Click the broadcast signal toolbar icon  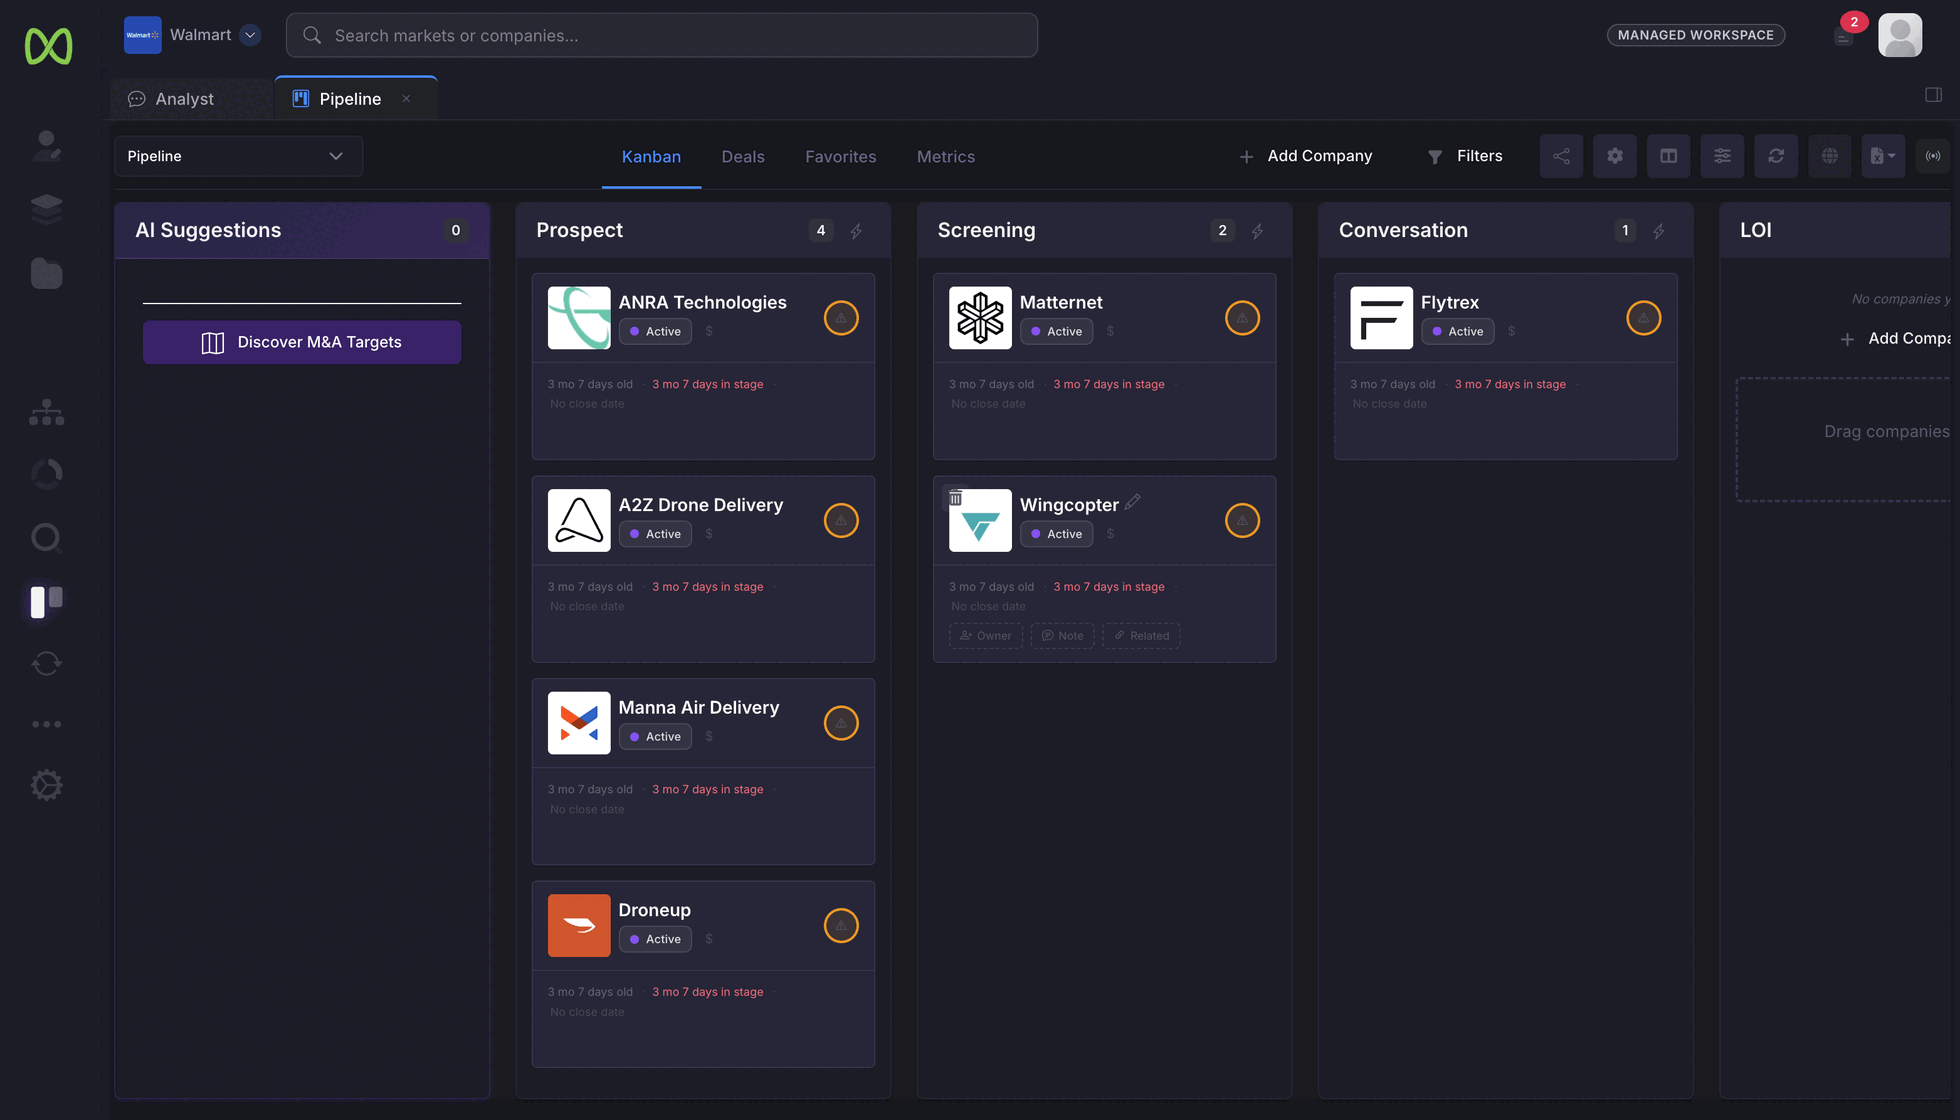(1933, 156)
